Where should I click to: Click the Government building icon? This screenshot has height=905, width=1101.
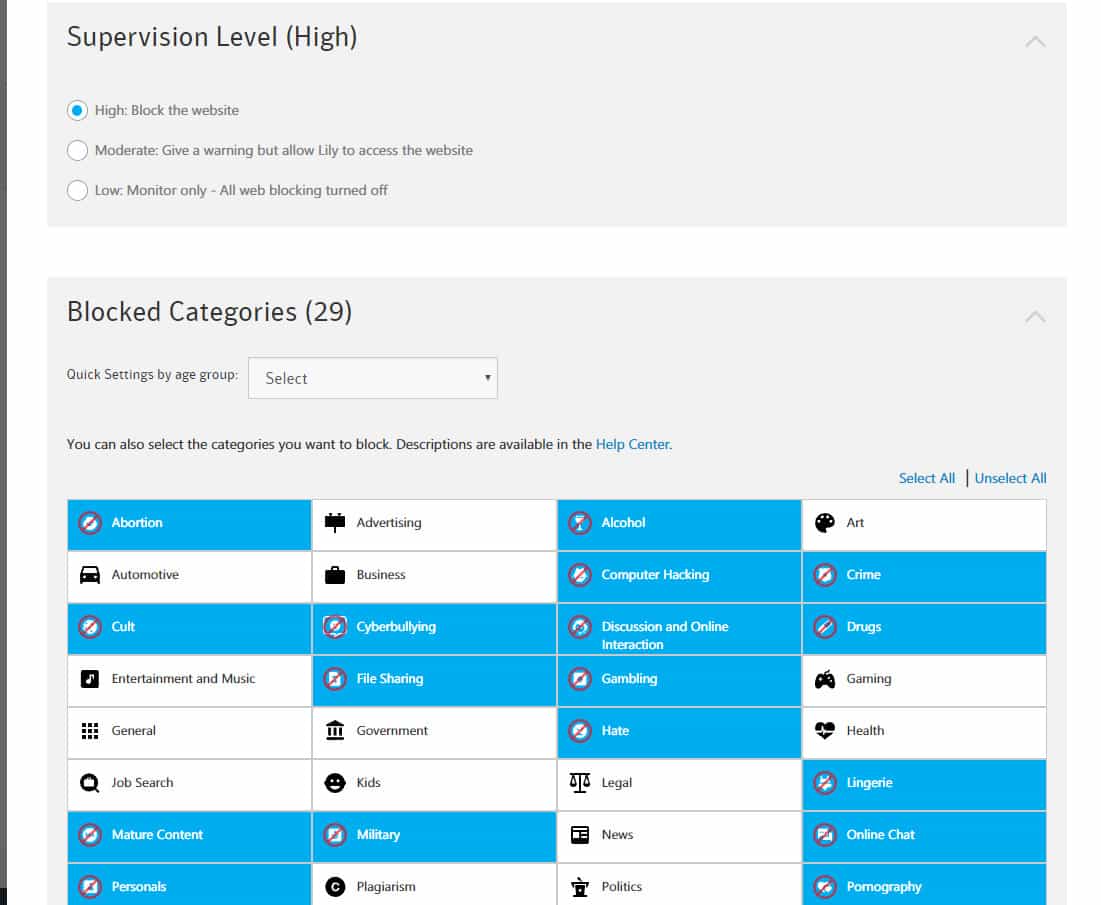point(335,730)
